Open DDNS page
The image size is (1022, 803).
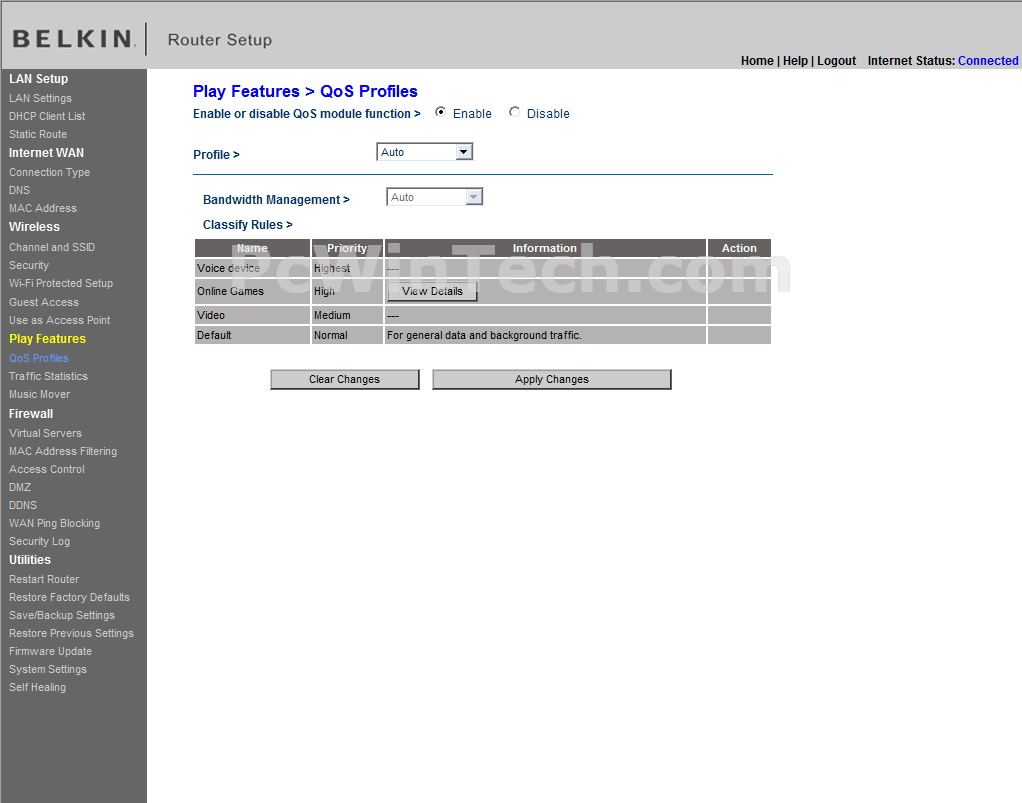23,505
